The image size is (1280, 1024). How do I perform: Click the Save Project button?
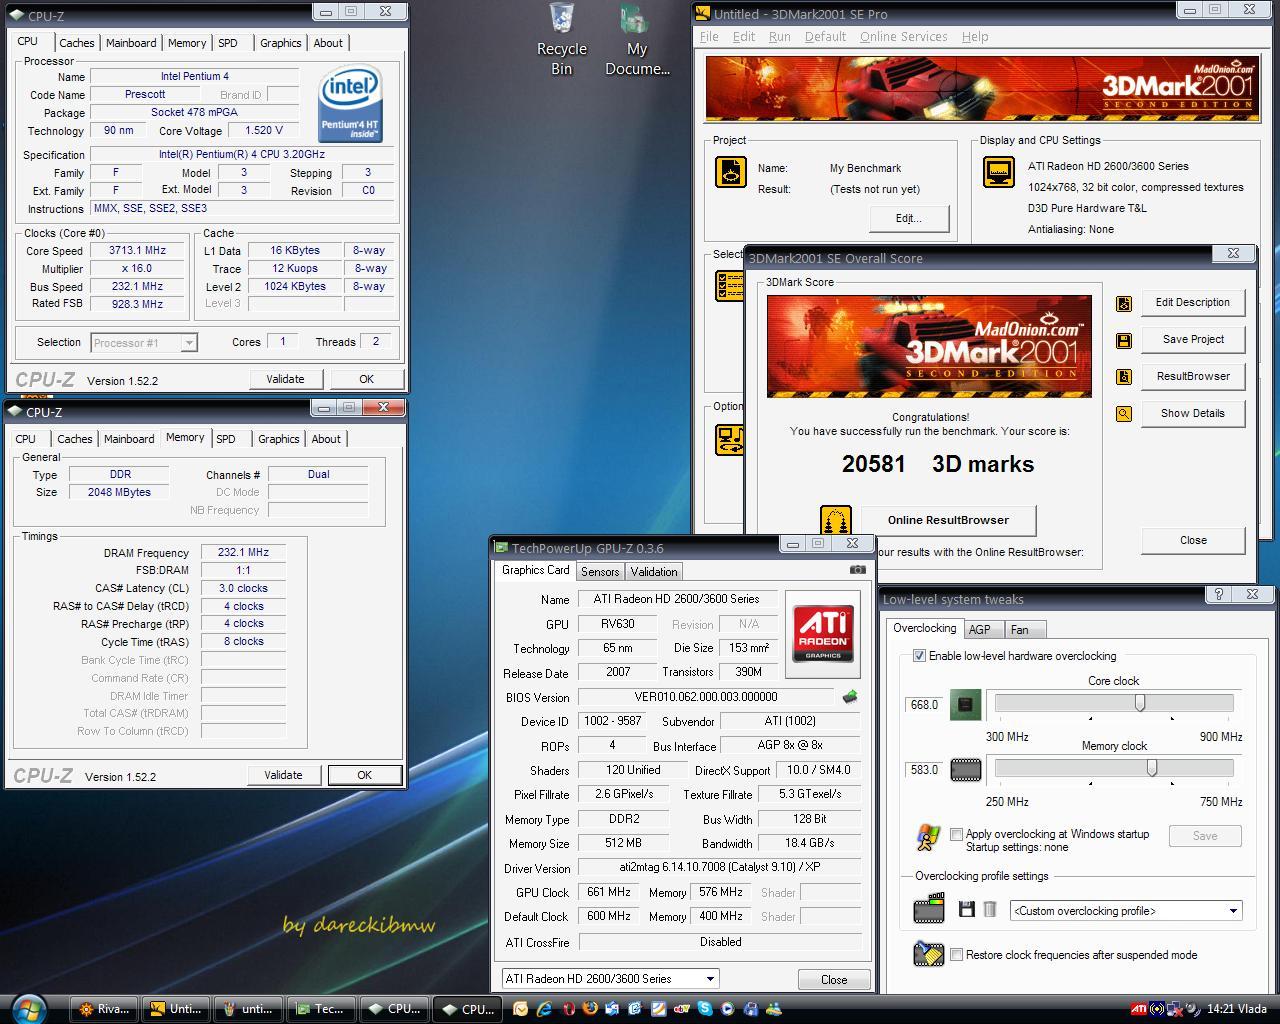click(1193, 340)
